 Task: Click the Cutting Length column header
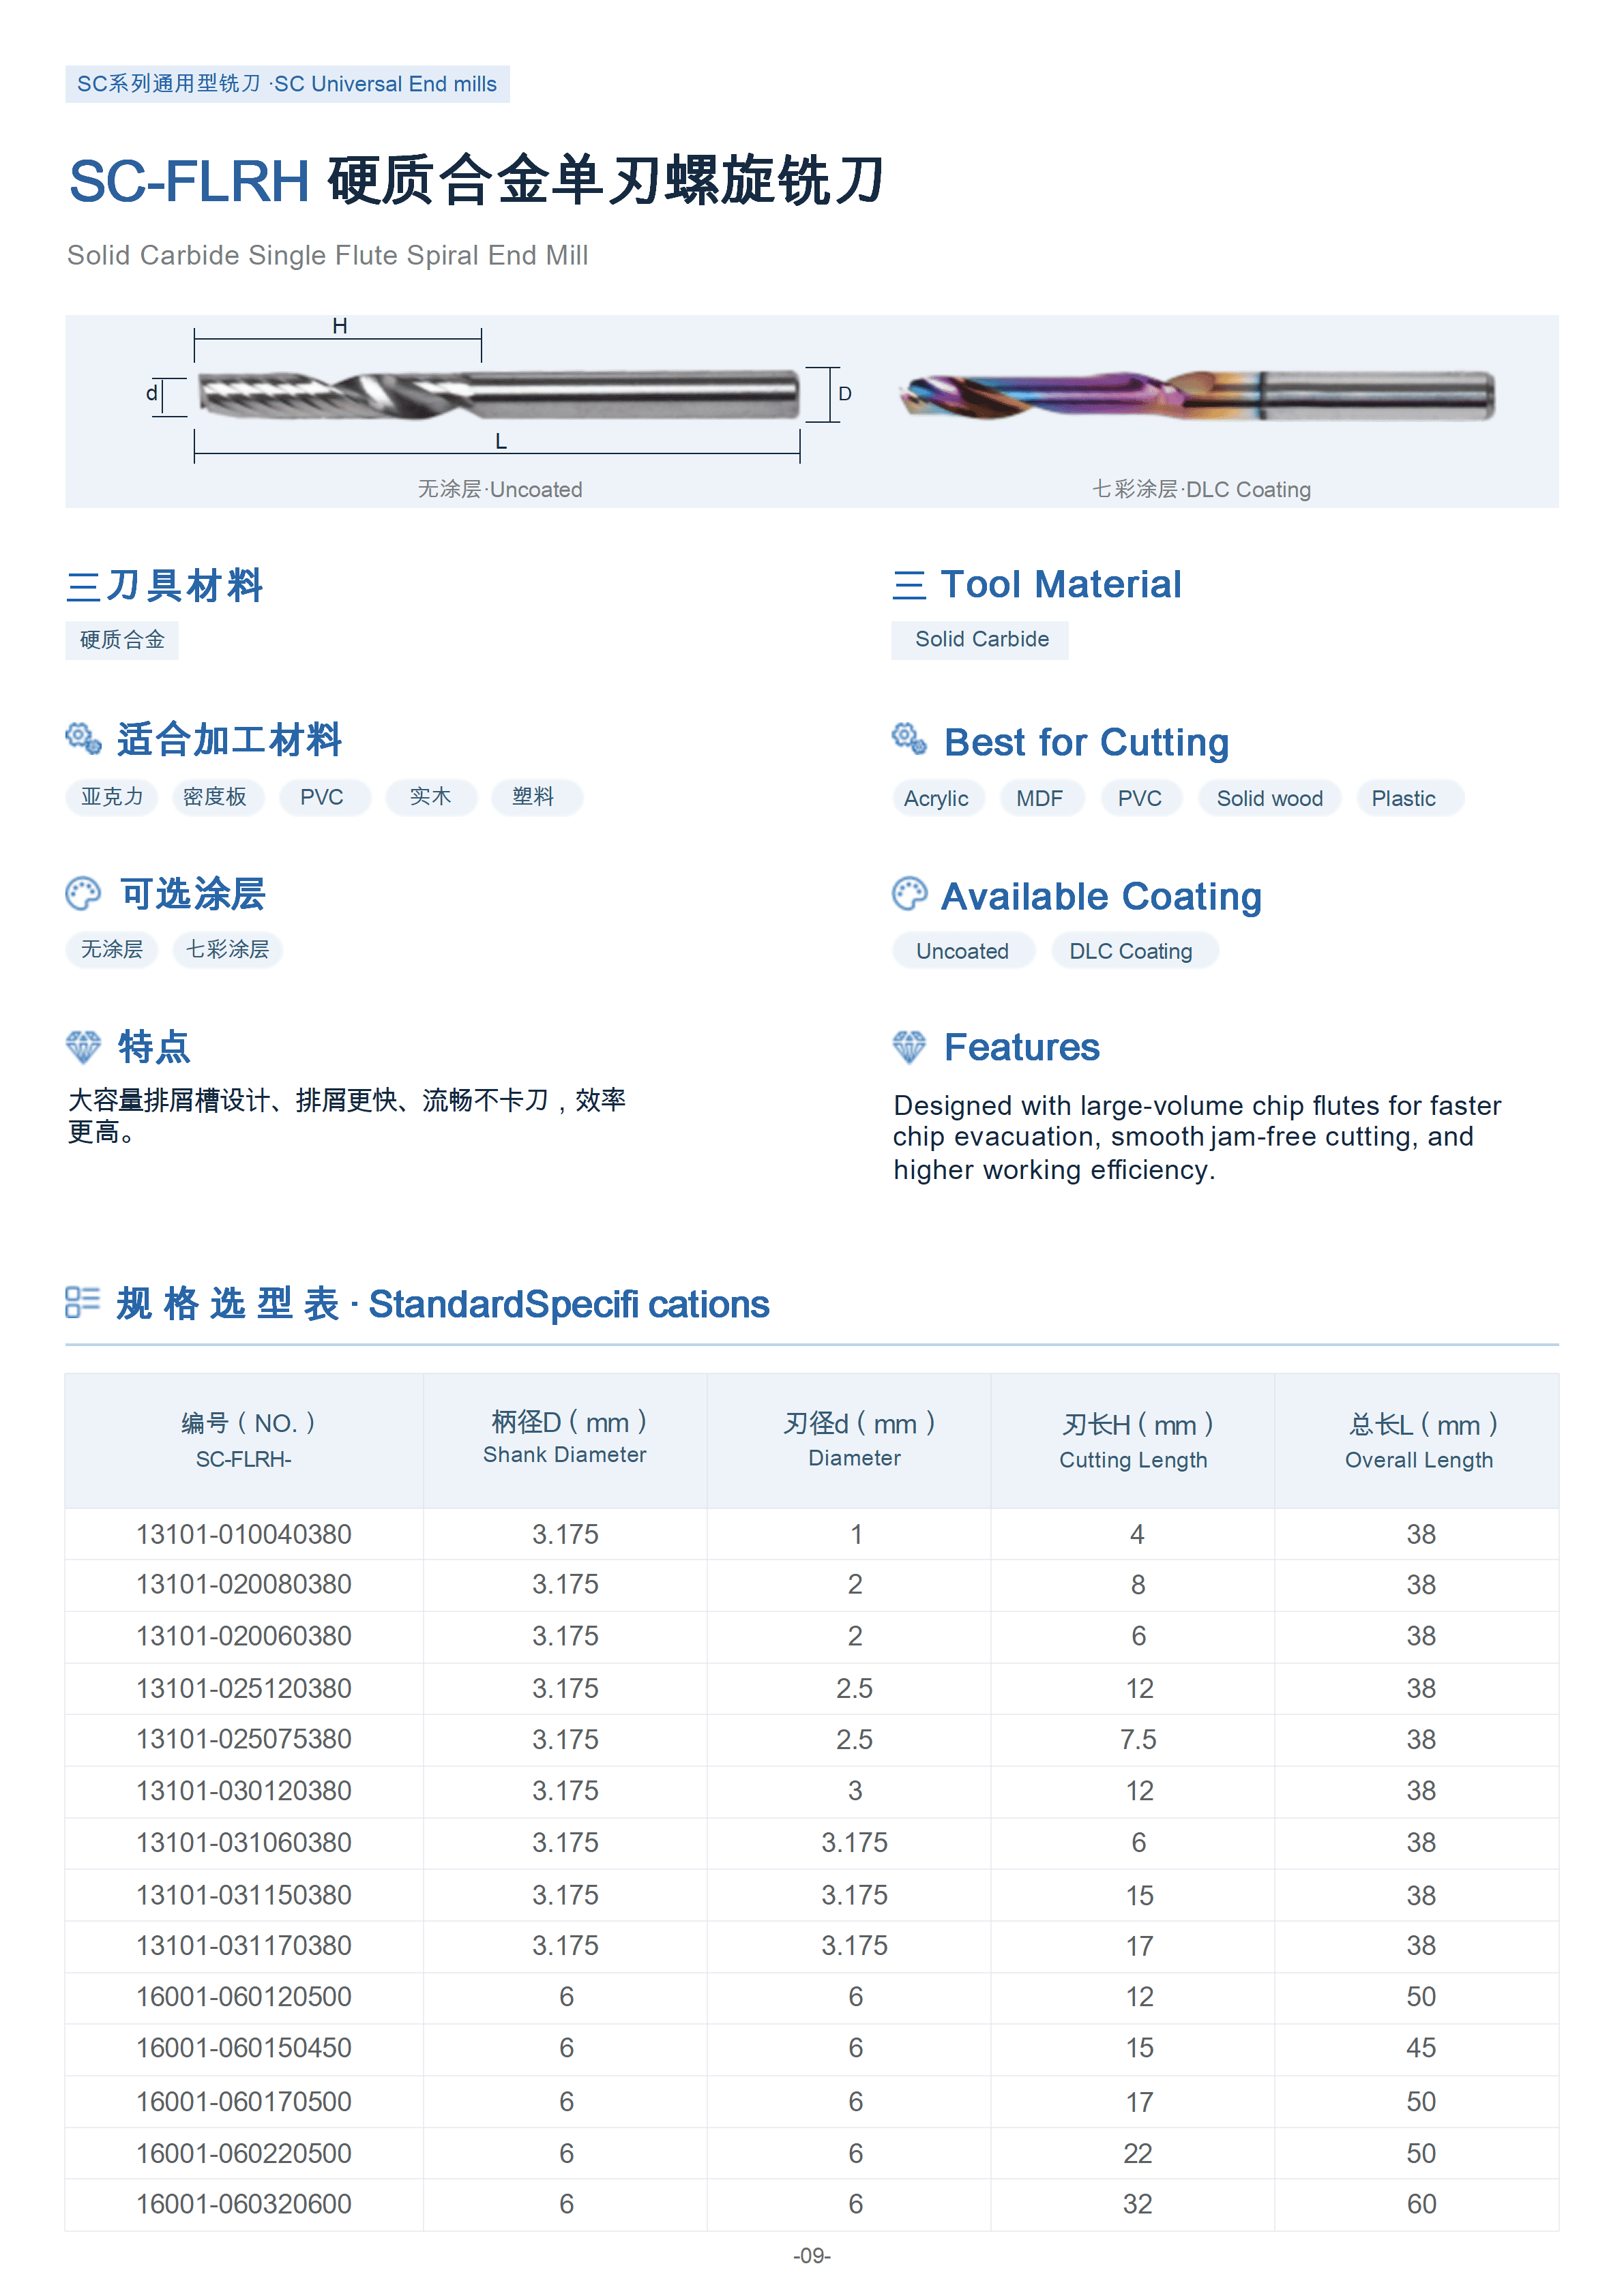pyautogui.click(x=1133, y=1440)
